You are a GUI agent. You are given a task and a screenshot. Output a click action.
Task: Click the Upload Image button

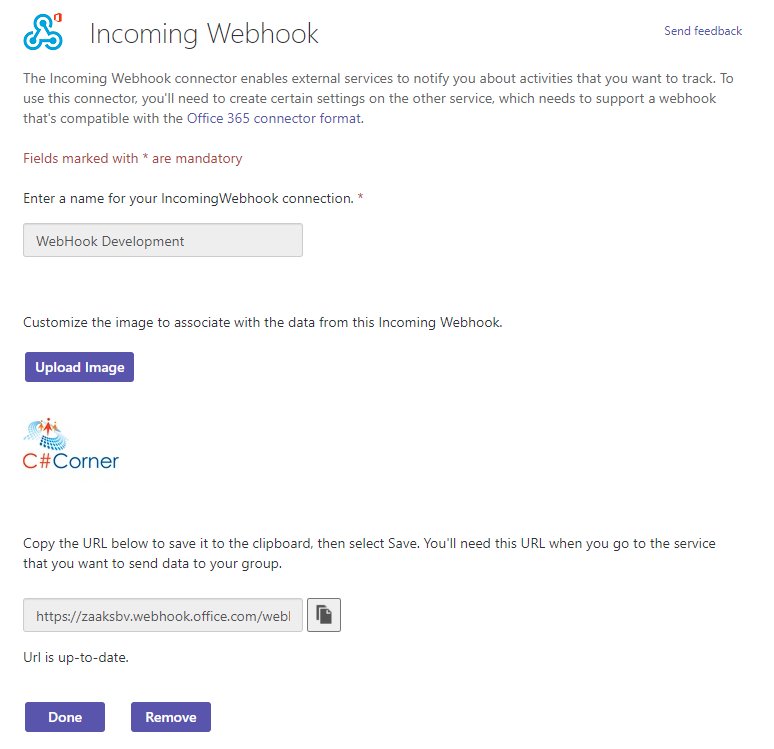point(79,367)
